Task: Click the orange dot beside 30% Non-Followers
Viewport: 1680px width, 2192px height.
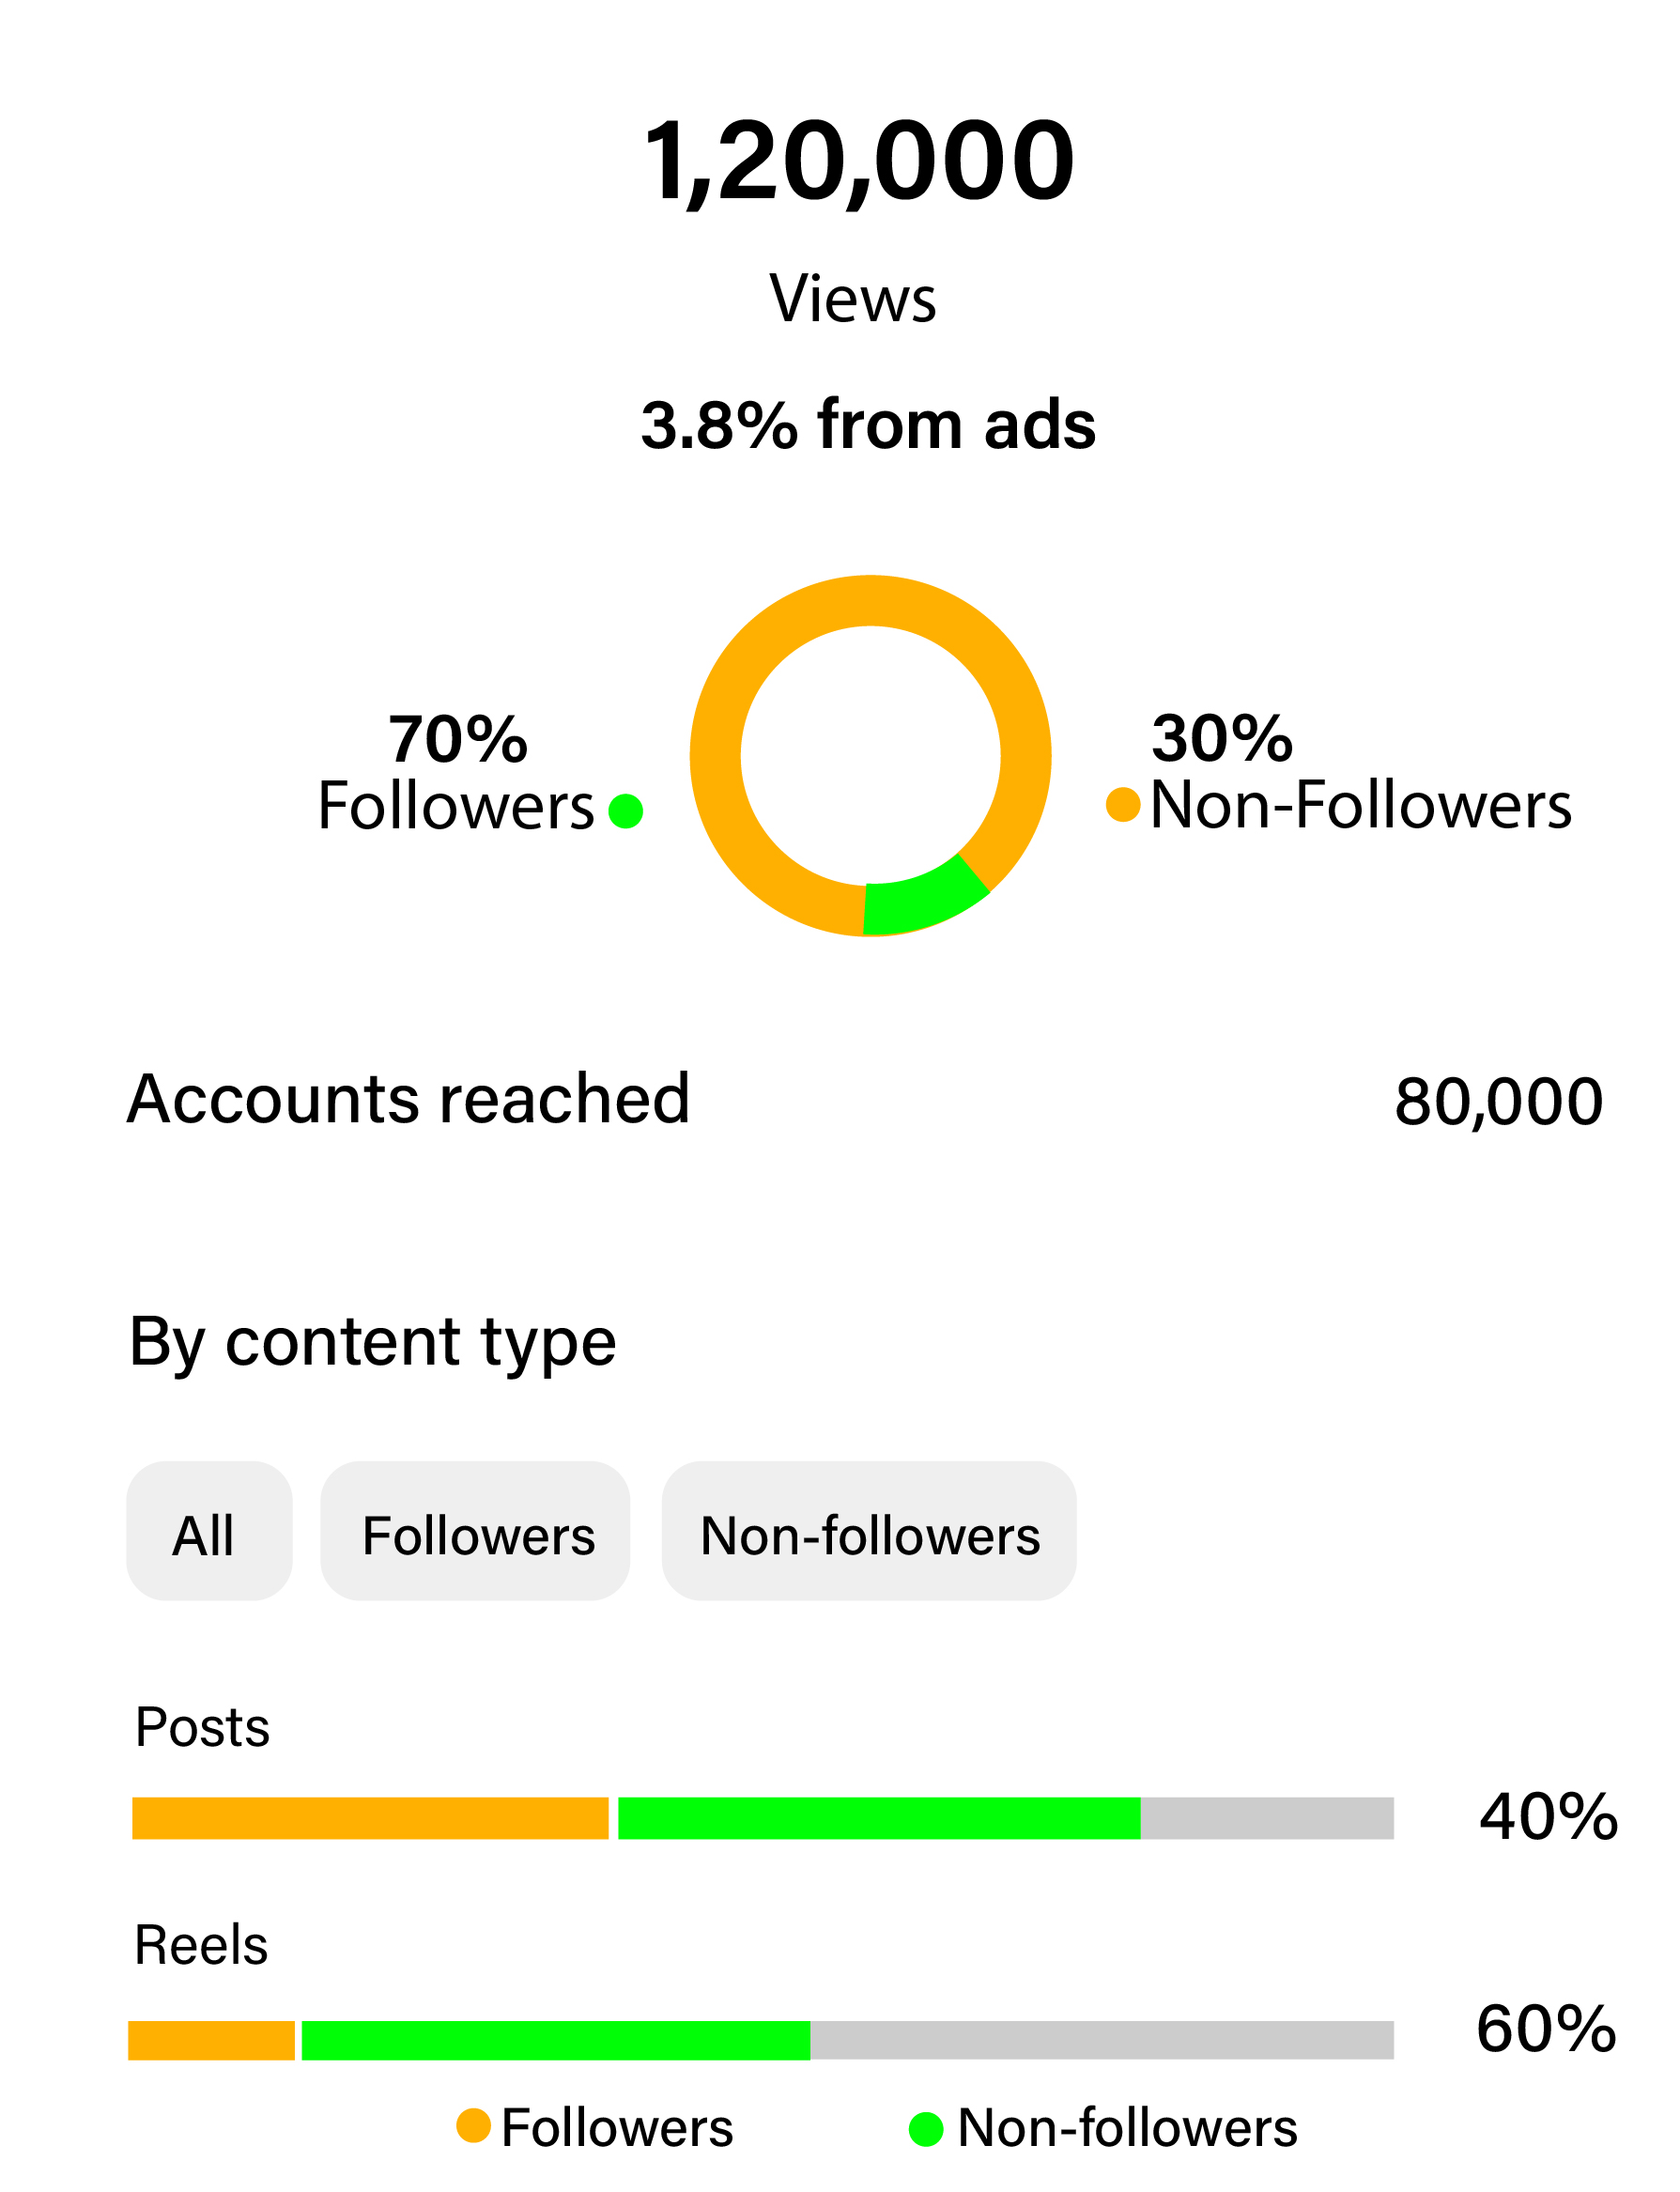Action: click(x=1123, y=805)
